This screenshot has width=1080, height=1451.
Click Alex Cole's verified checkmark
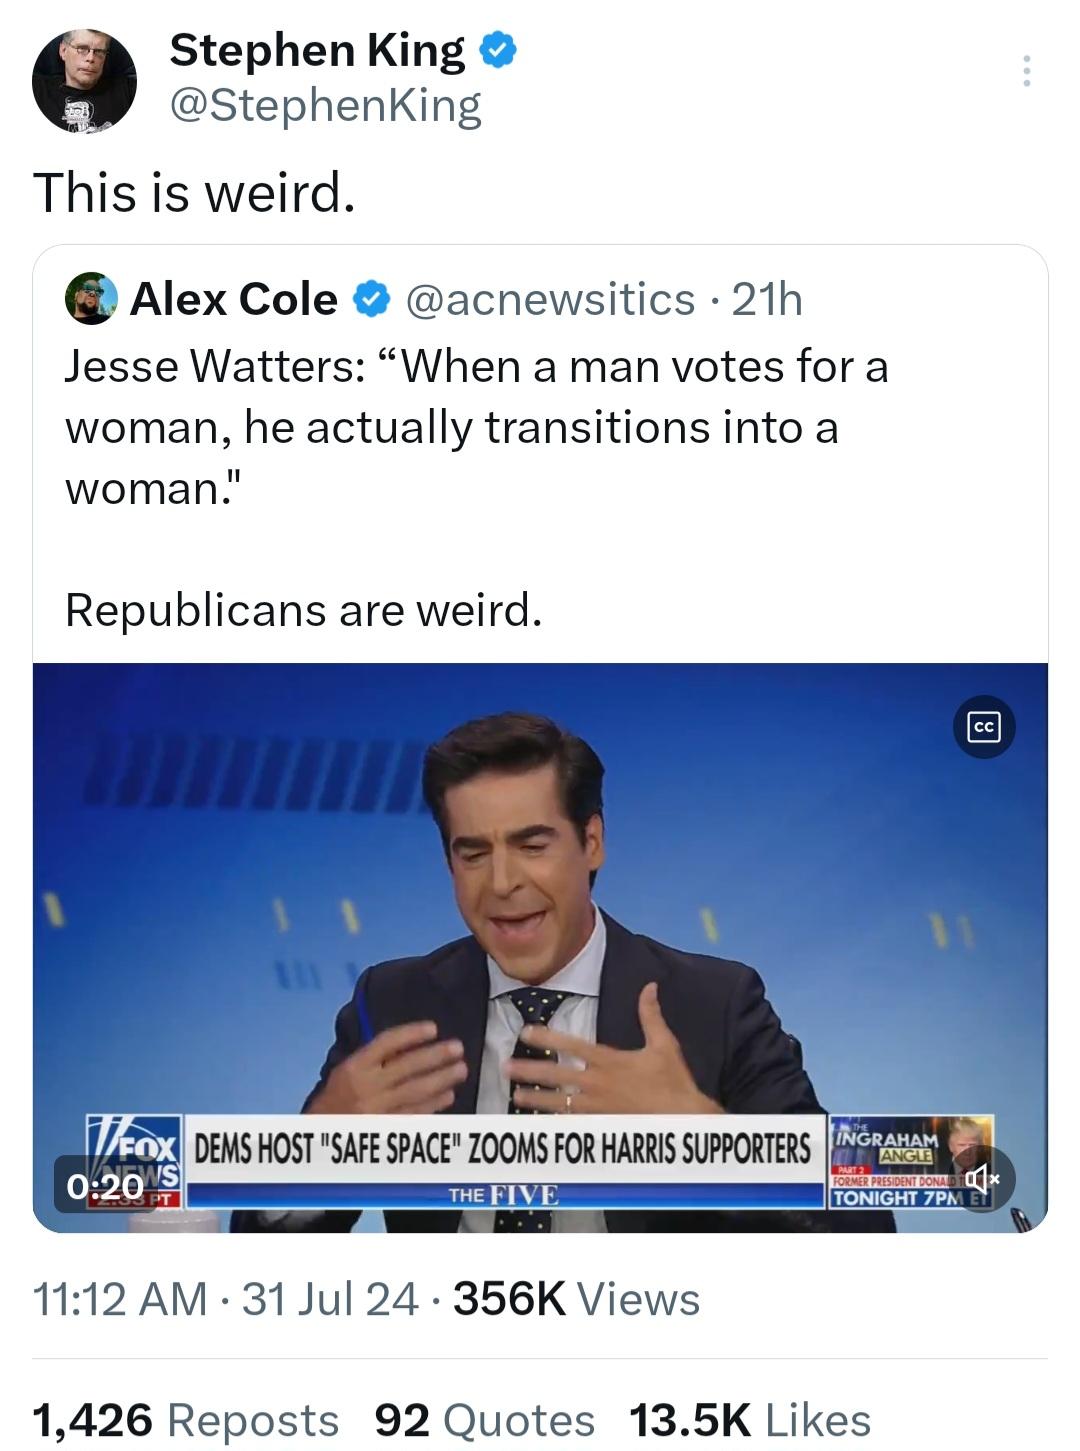click(x=369, y=297)
